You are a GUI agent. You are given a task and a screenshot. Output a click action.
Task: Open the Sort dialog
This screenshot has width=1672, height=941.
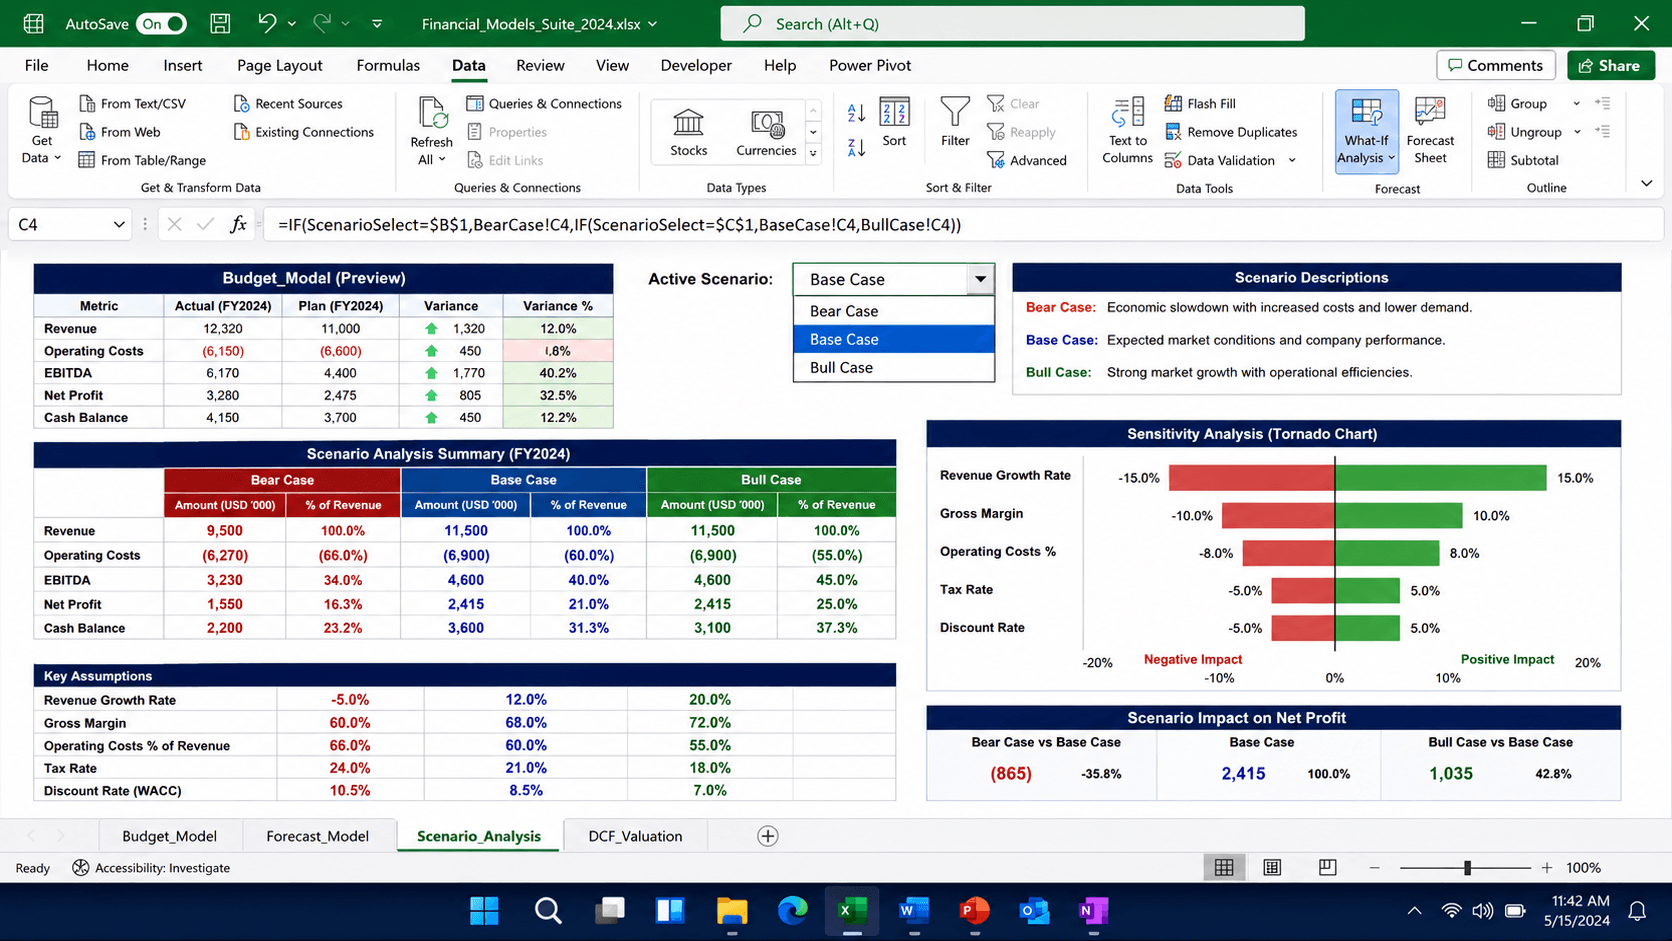(x=894, y=122)
